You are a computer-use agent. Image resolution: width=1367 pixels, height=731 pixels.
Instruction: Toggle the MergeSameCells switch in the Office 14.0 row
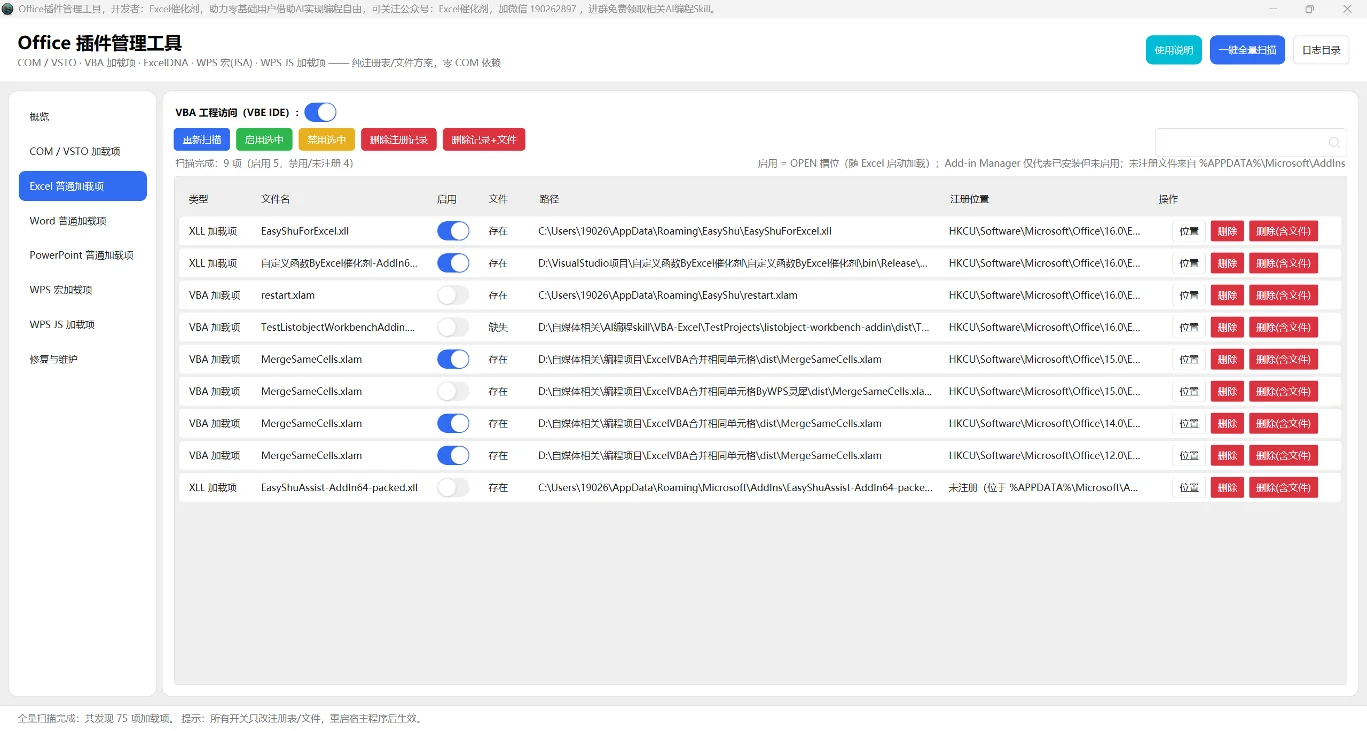[453, 423]
